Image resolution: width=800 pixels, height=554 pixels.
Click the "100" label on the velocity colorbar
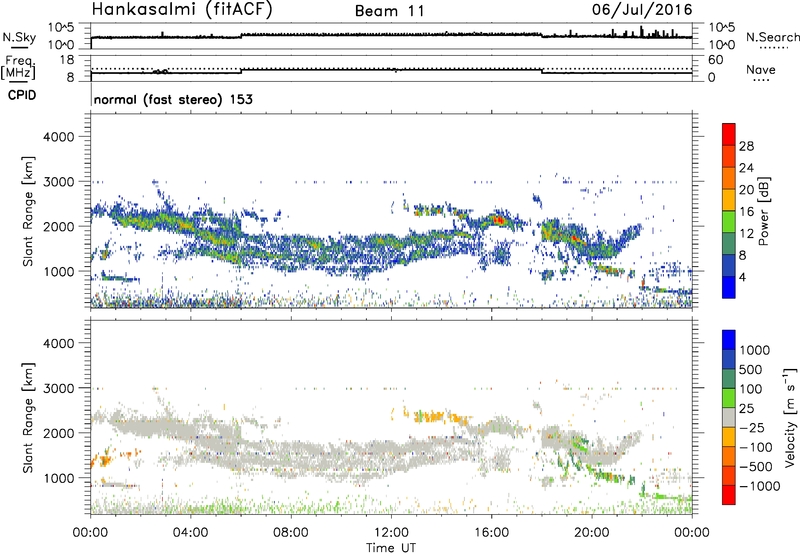pos(753,389)
